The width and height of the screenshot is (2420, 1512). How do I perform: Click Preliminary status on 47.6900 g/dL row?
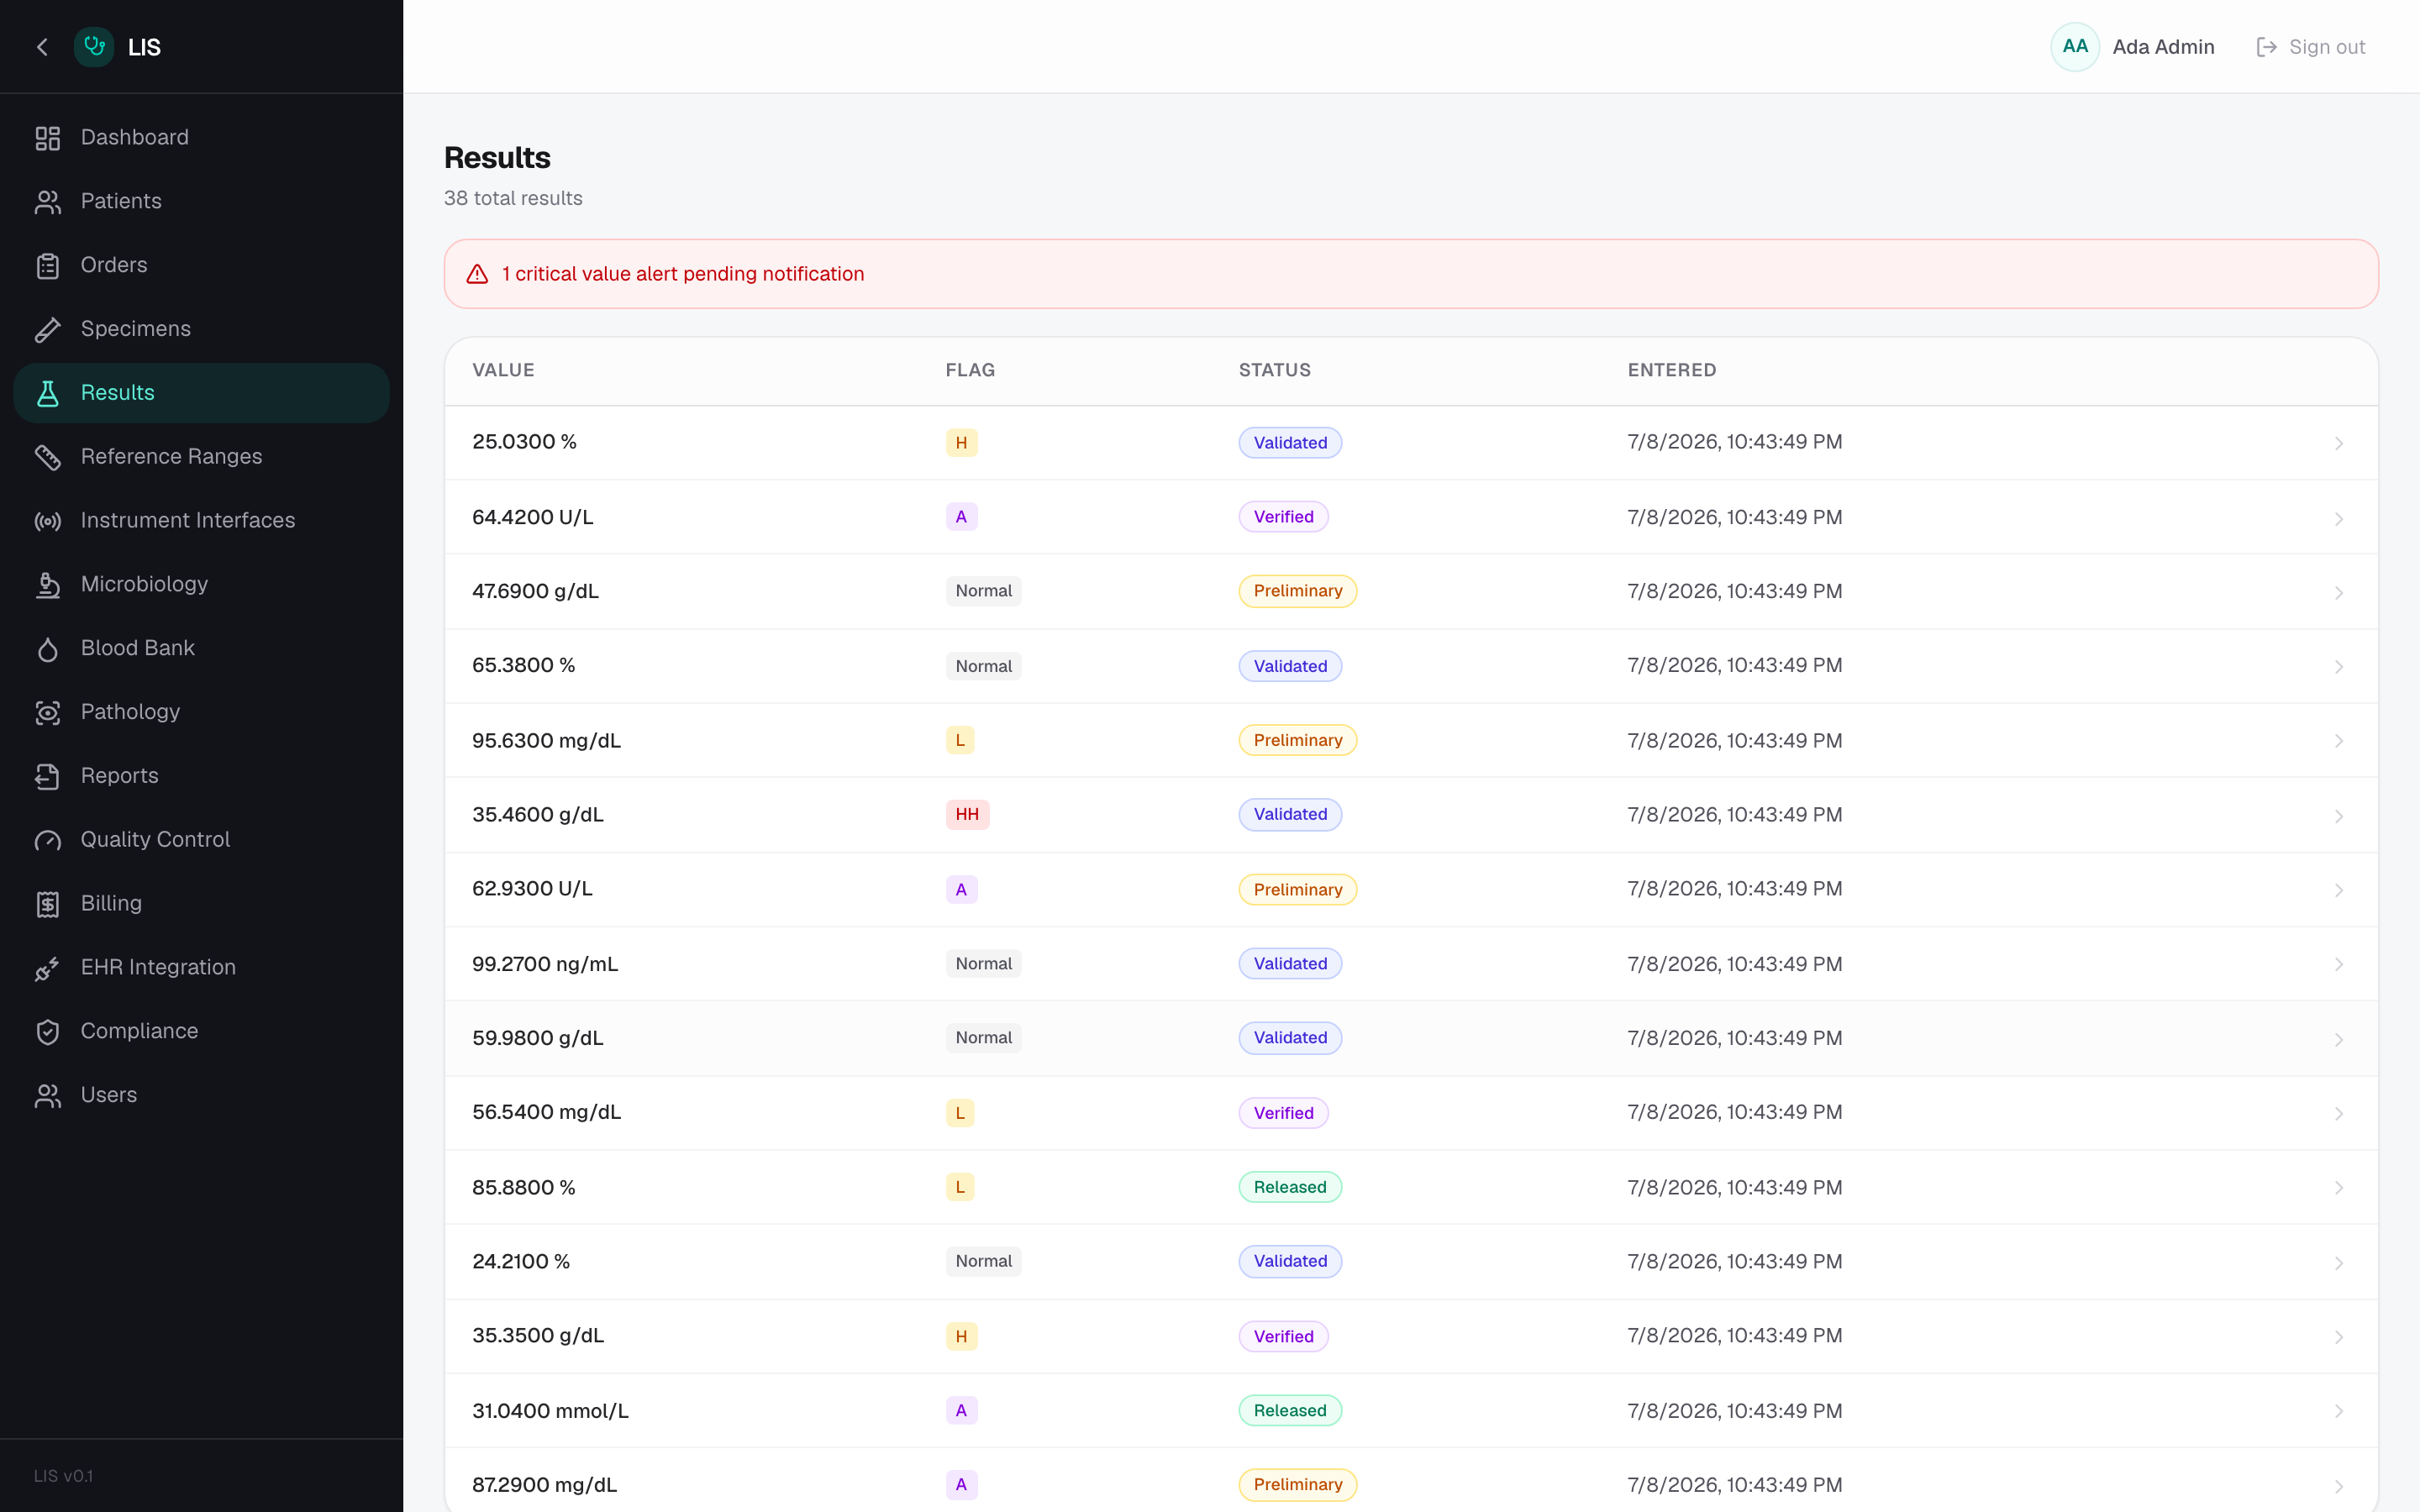tap(1297, 591)
